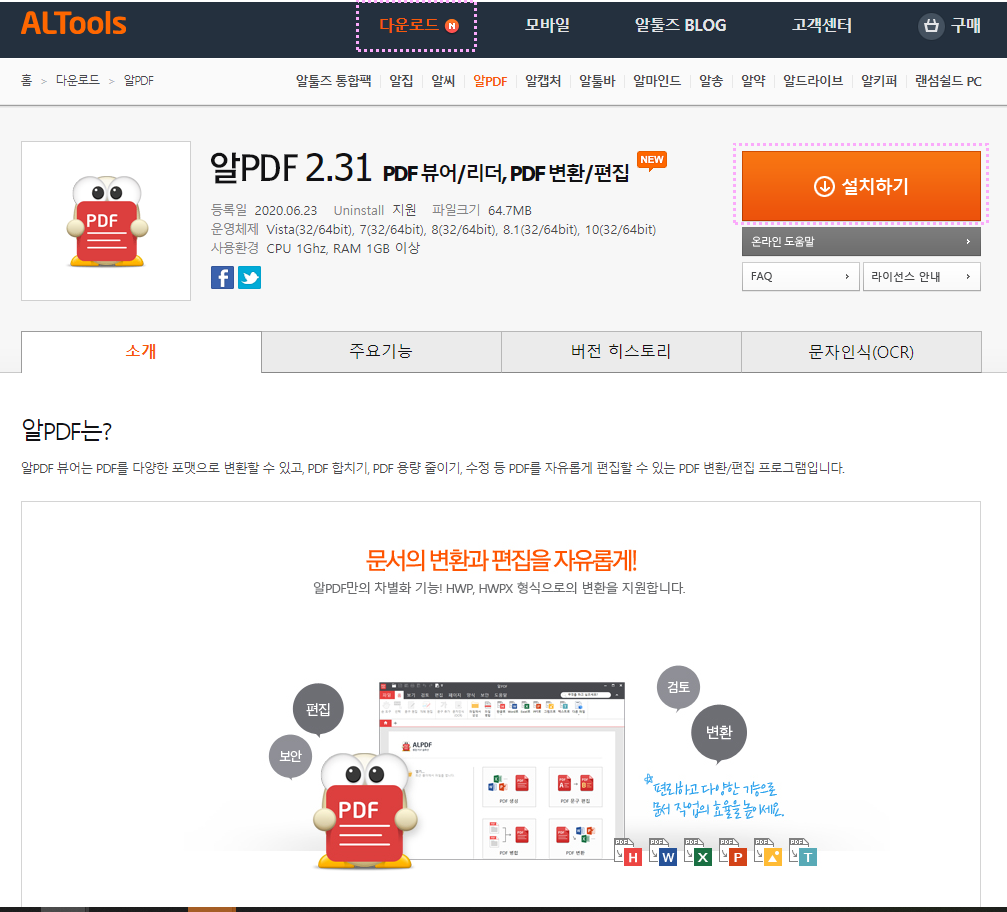The width and height of the screenshot is (1007, 912).
Task: Open 라이선스 안내
Action: 921,276
